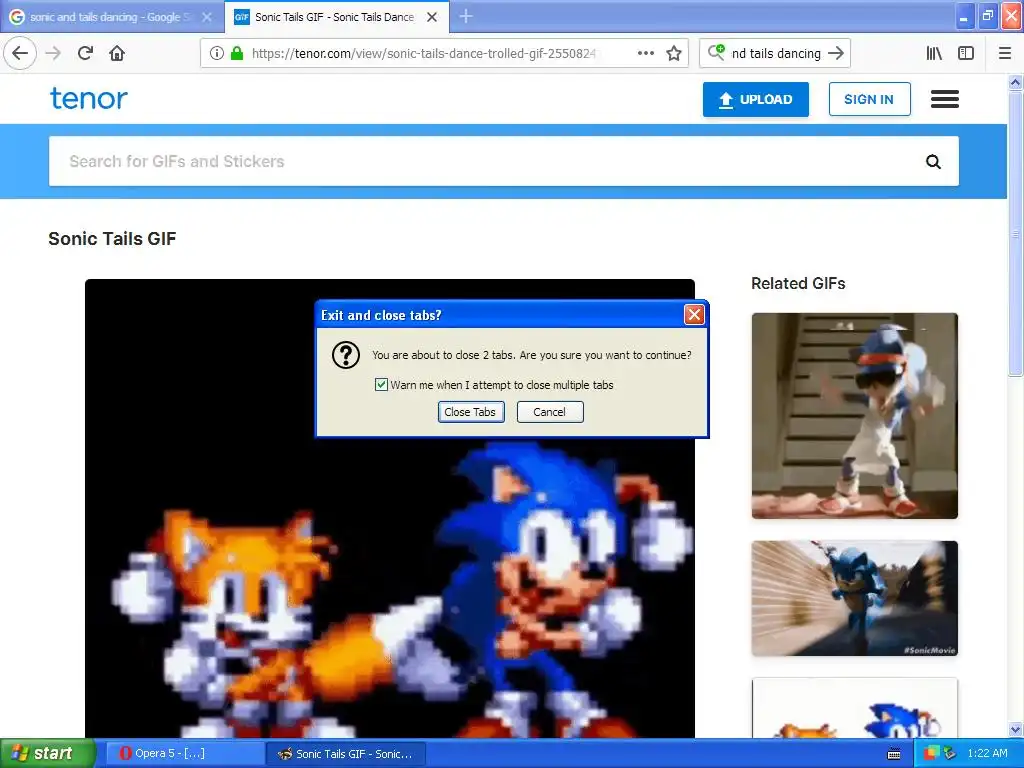Click the Close Tabs button
The image size is (1024, 768).
coord(470,412)
